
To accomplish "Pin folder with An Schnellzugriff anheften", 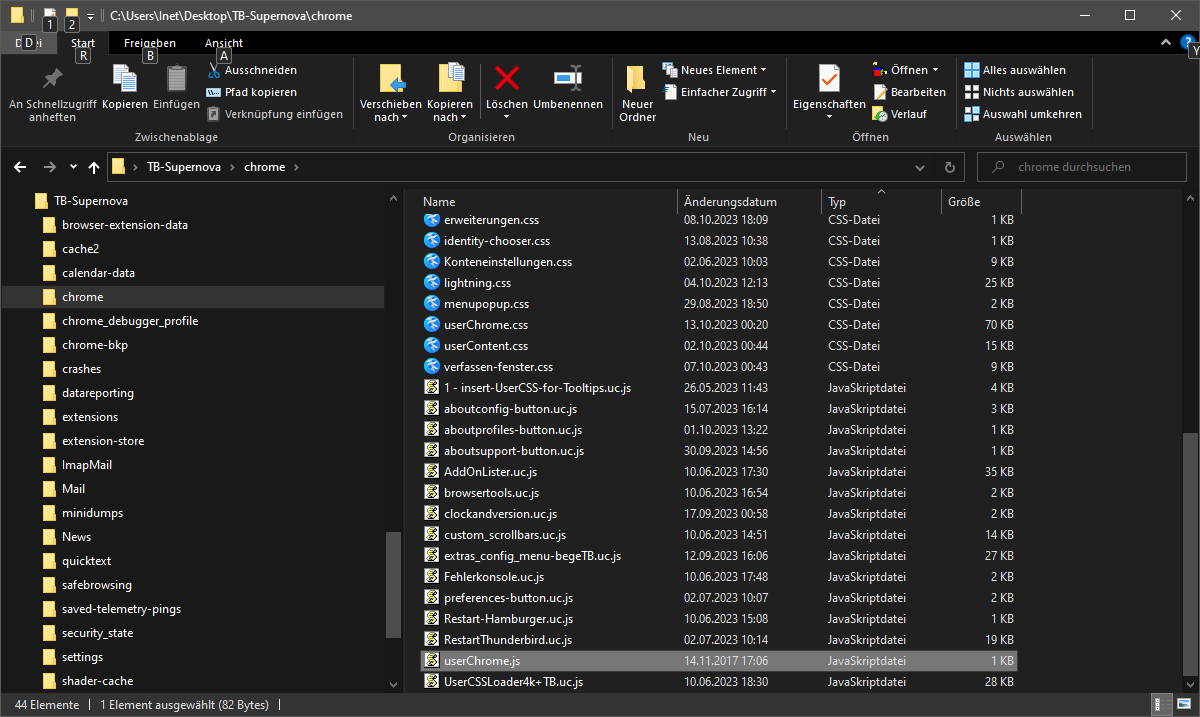I will pyautogui.click(x=52, y=80).
